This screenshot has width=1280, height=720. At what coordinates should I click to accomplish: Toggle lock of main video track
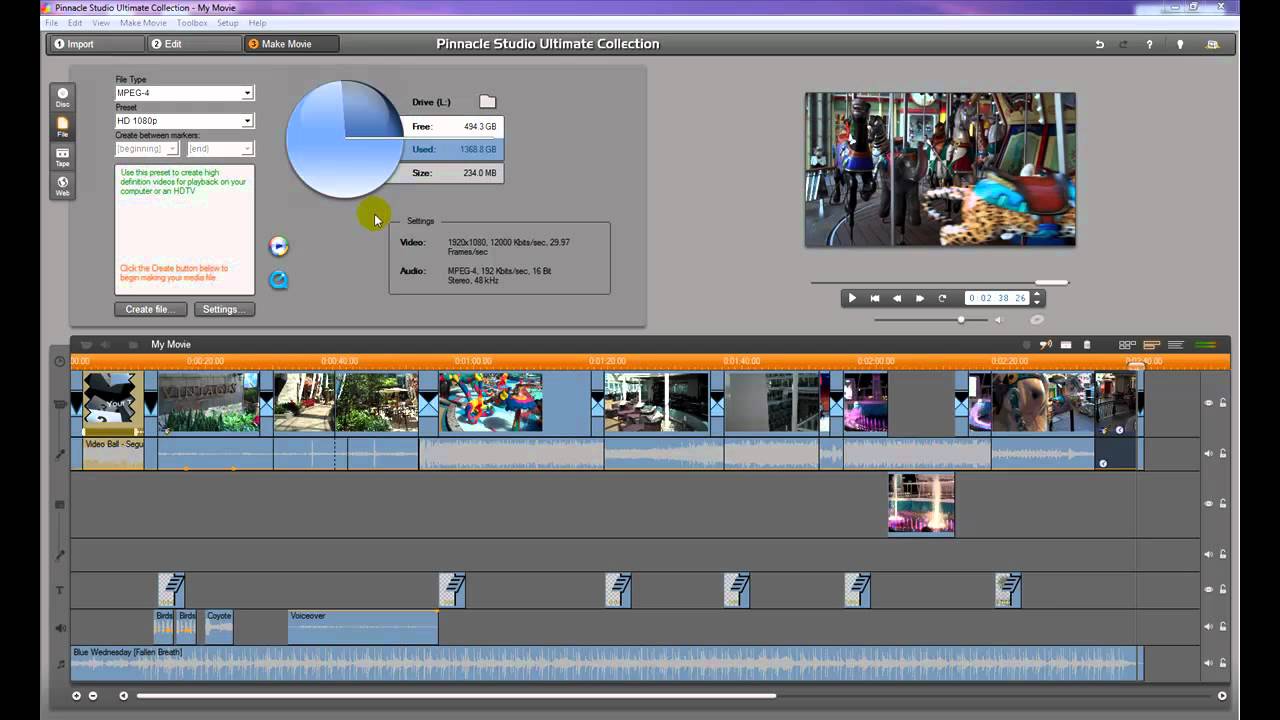[x=1222, y=403]
